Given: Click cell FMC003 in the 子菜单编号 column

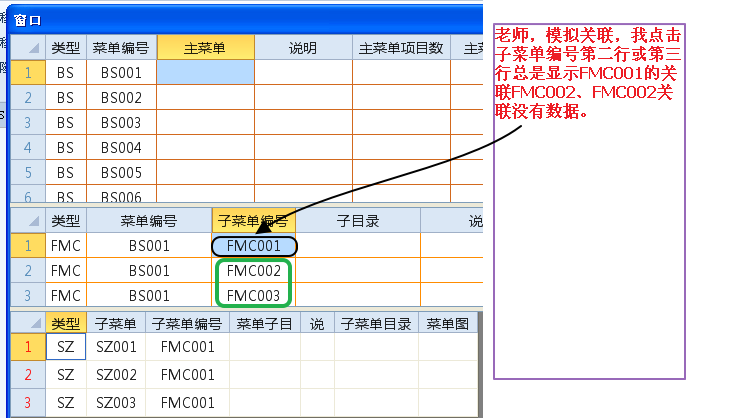Looking at the screenshot, I should [x=254, y=295].
